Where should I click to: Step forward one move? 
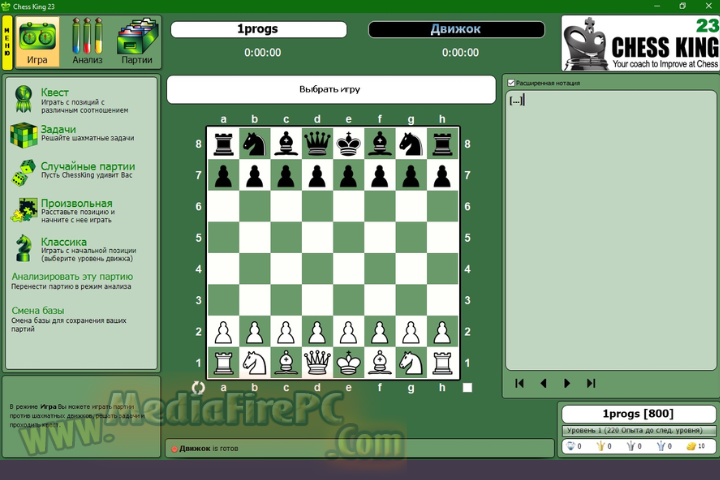click(x=567, y=383)
